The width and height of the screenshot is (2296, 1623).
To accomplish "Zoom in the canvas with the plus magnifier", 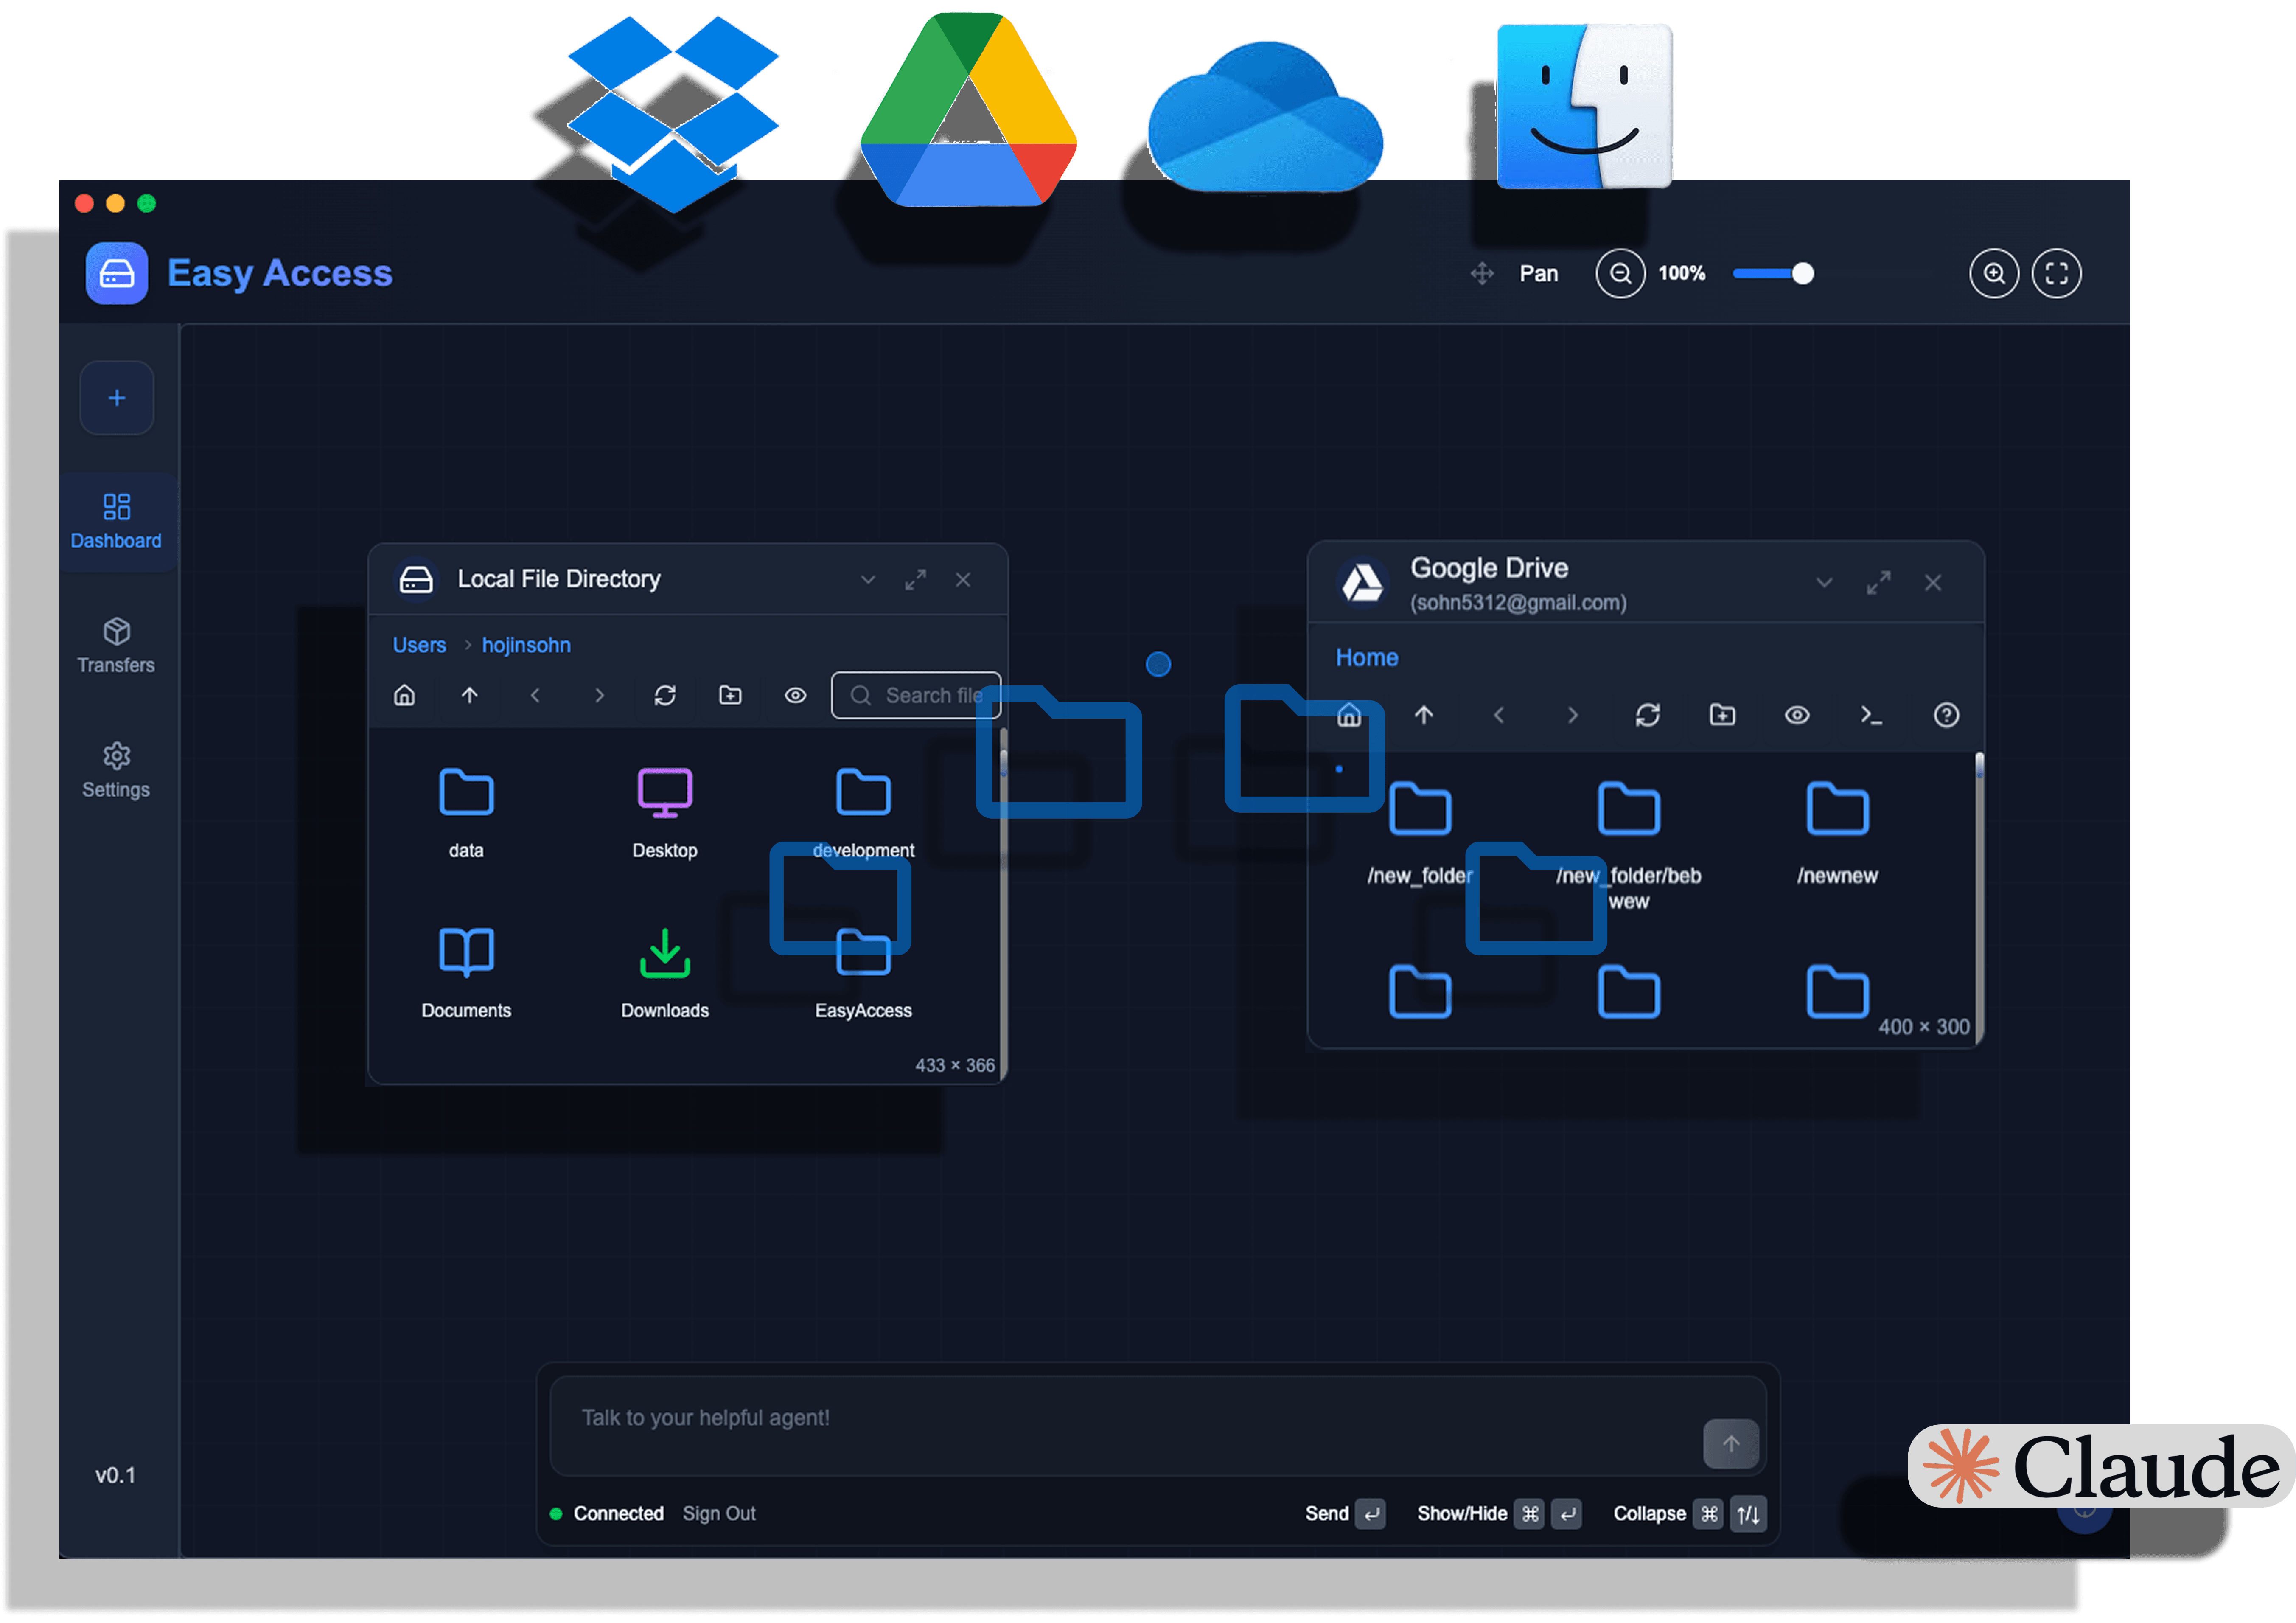I will click(x=1994, y=273).
